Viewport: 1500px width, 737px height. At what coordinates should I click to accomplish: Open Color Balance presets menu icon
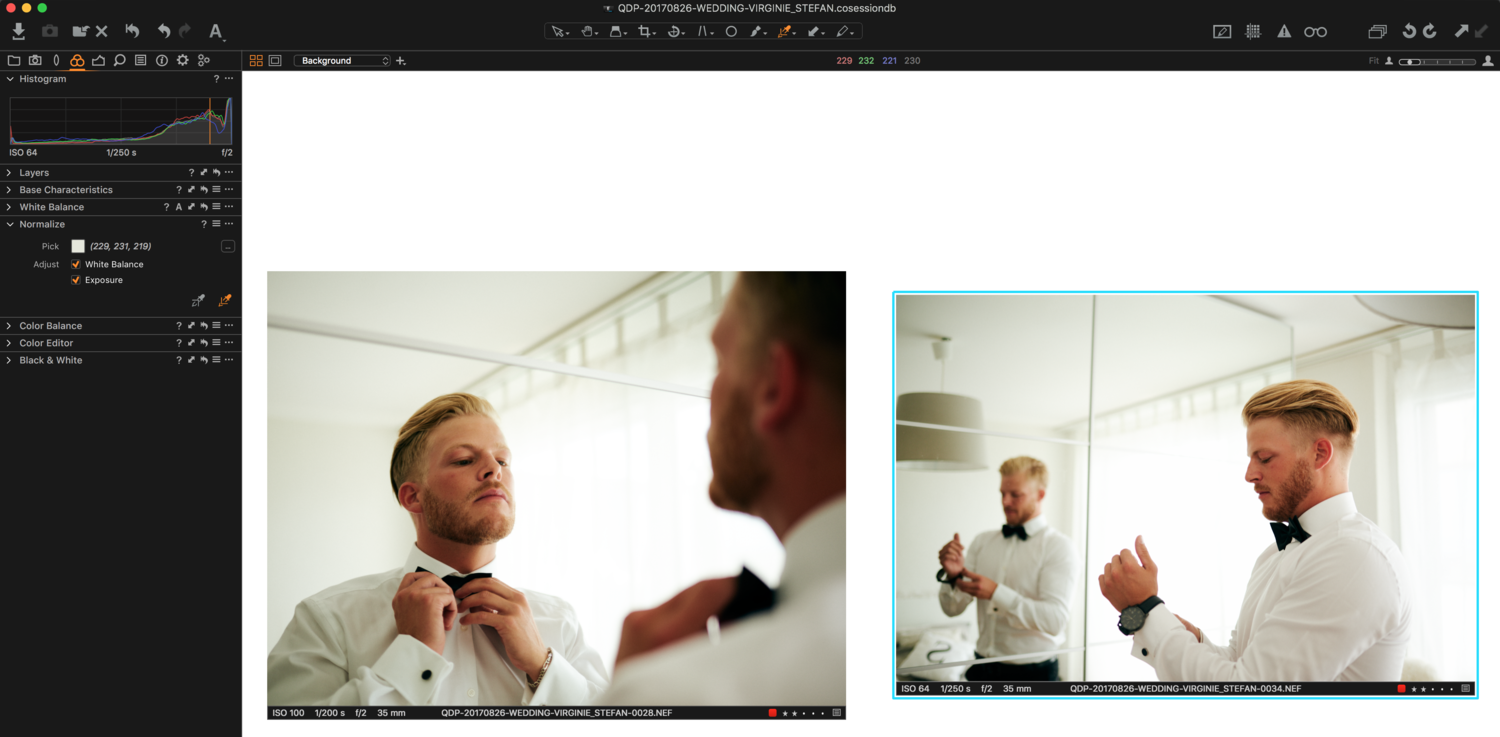pyautogui.click(x=216, y=325)
